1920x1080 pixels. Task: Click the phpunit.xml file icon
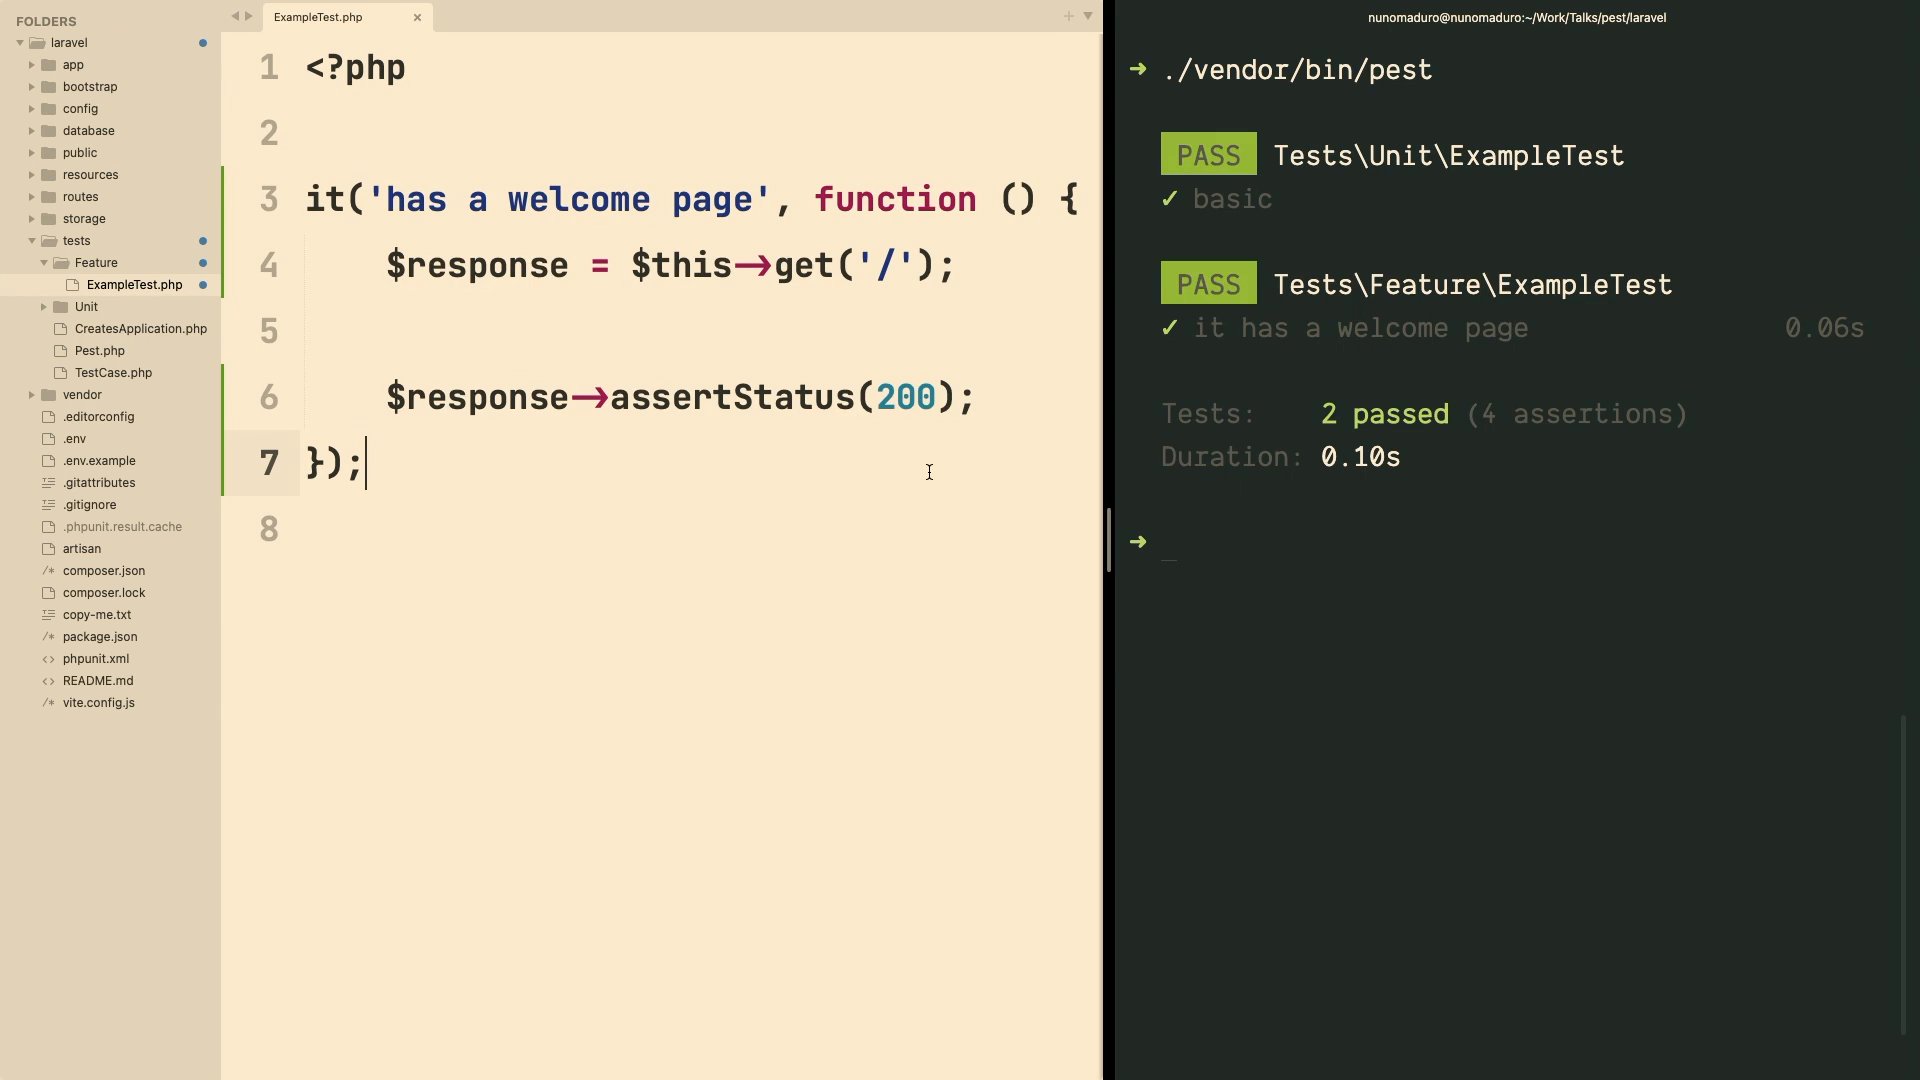pyautogui.click(x=48, y=659)
